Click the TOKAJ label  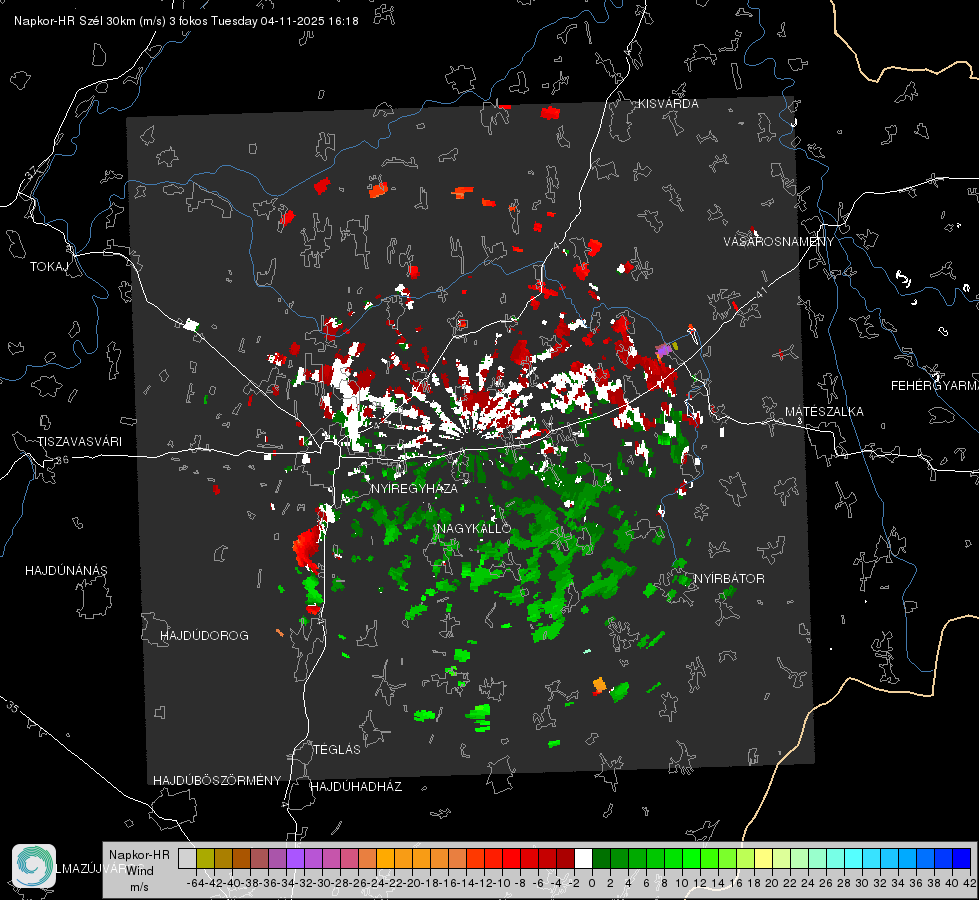pos(48,267)
